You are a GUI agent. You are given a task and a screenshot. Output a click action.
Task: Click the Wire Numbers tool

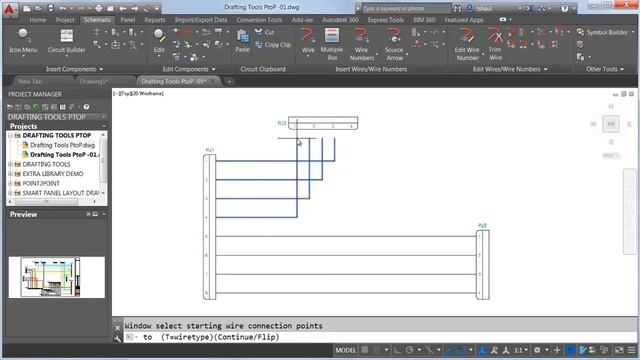361,44
